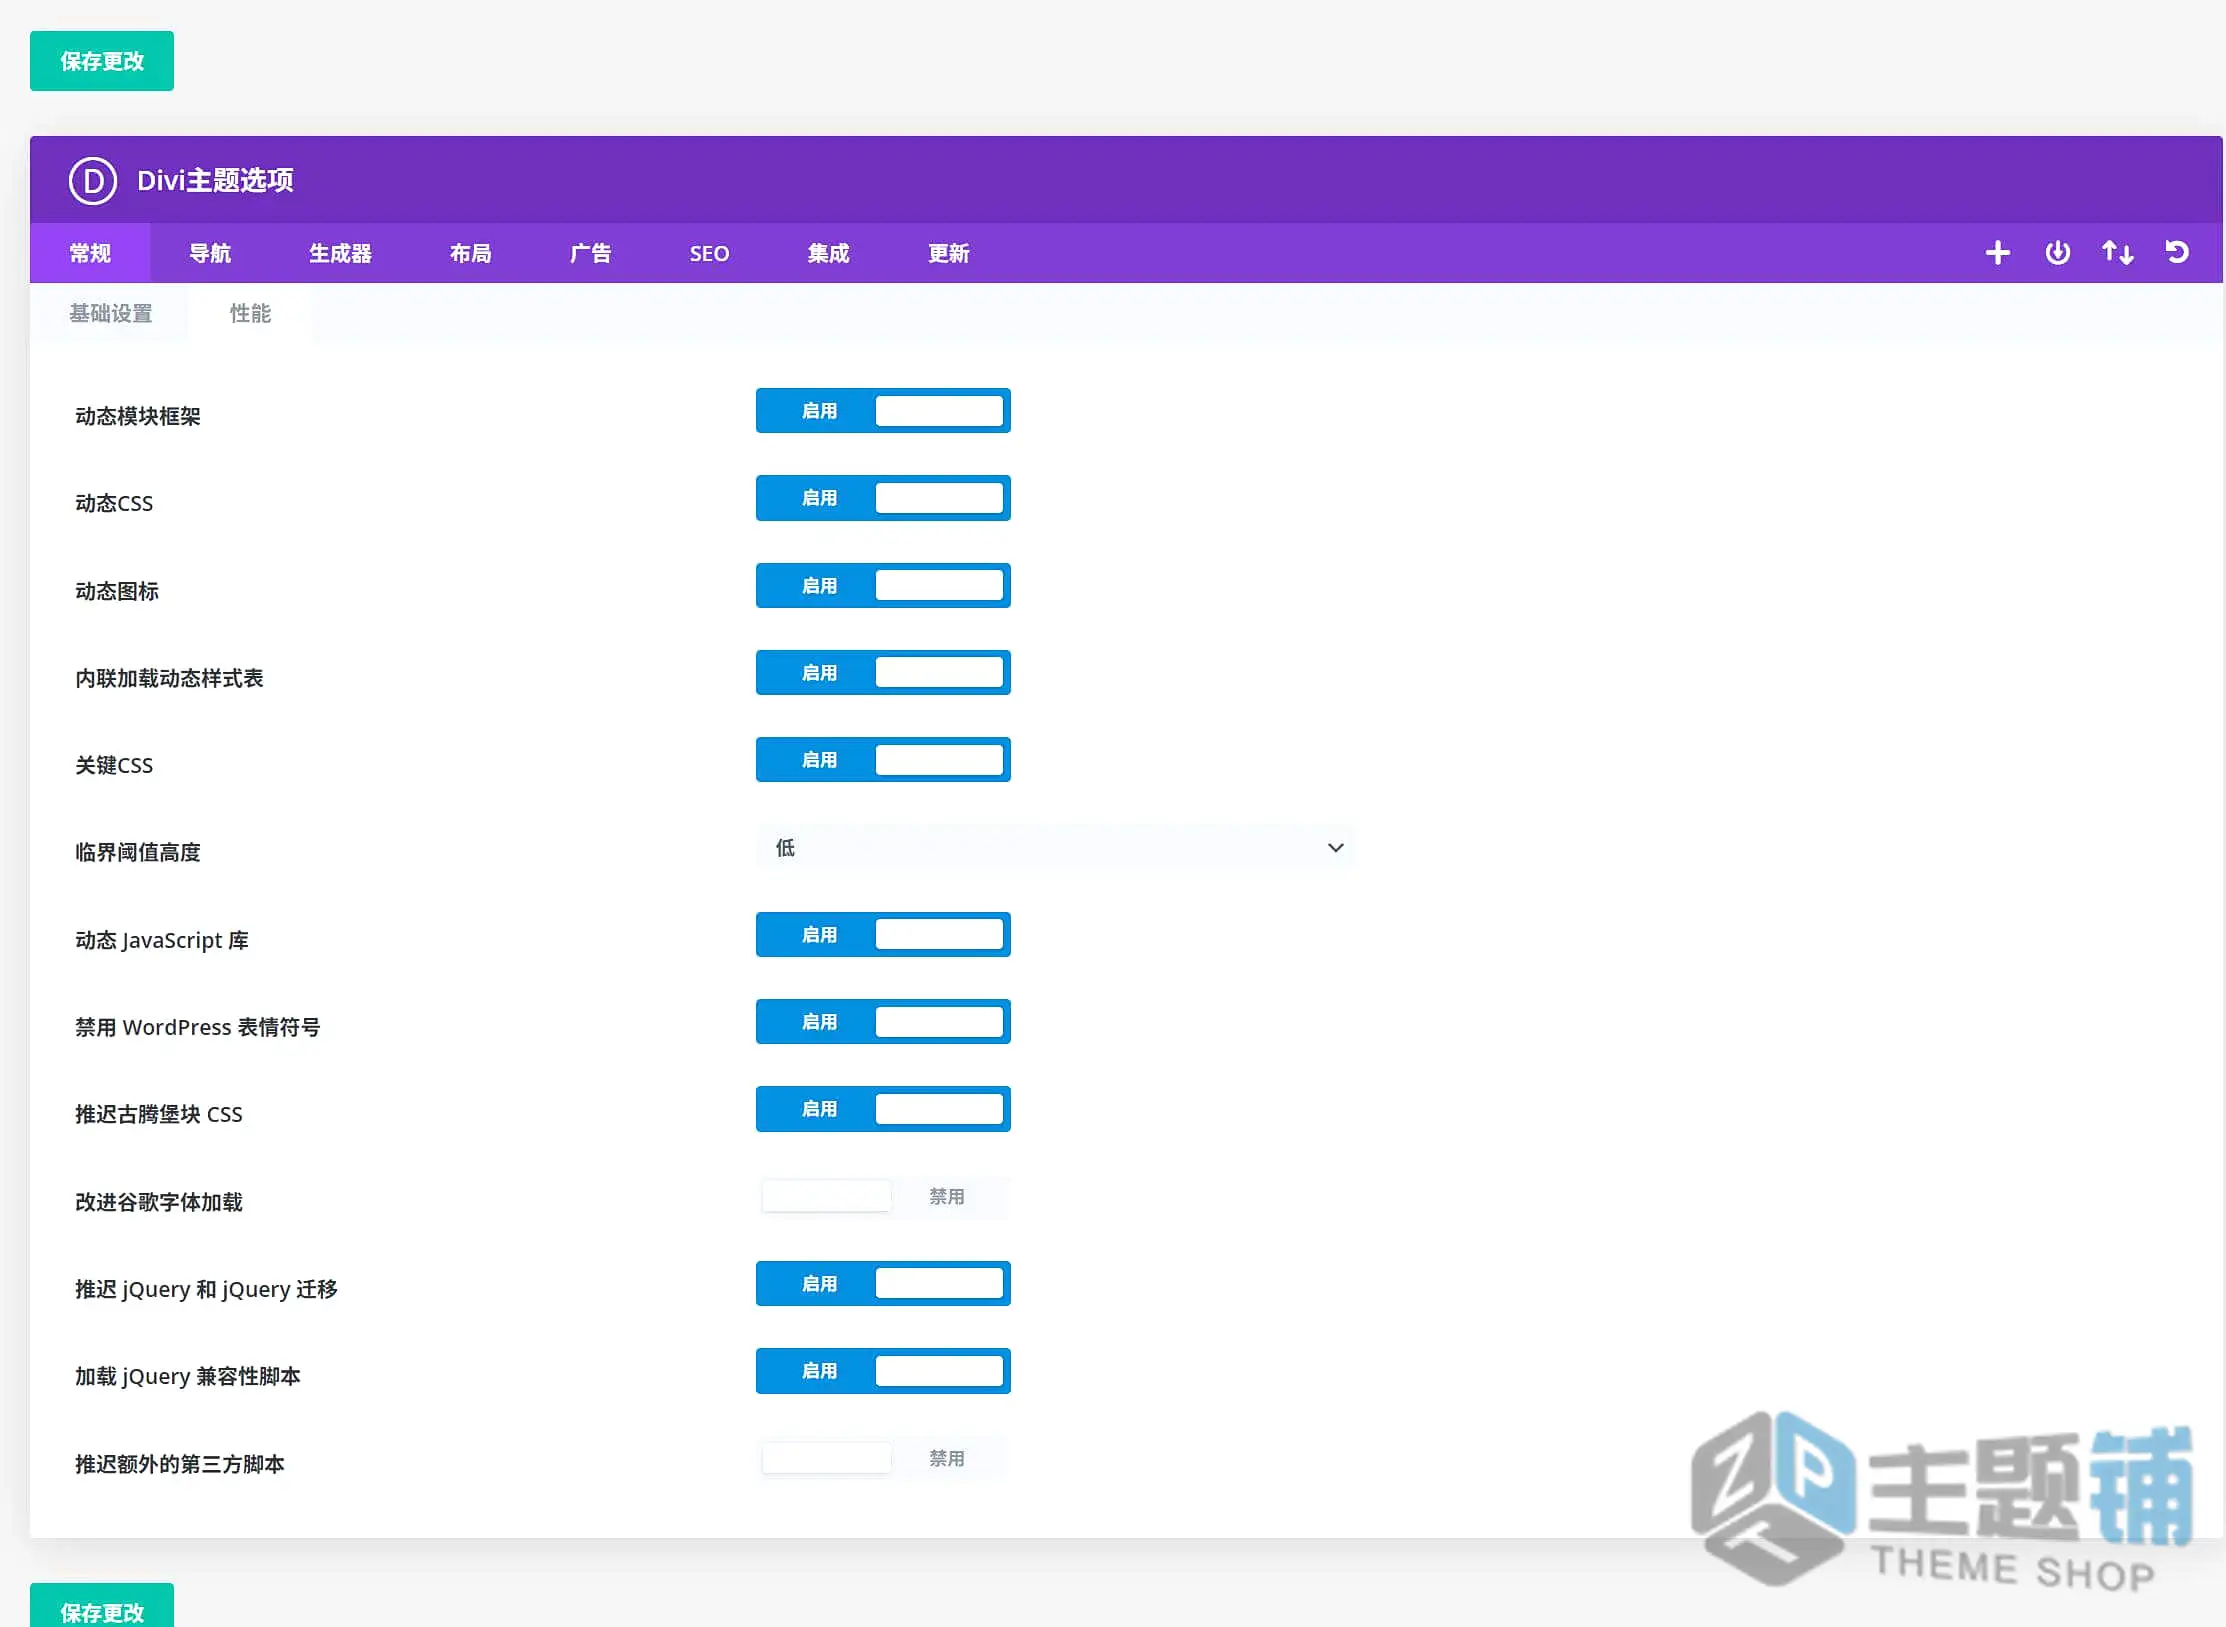Select the 常规 tab
The image size is (2226, 1627).
[x=90, y=253]
